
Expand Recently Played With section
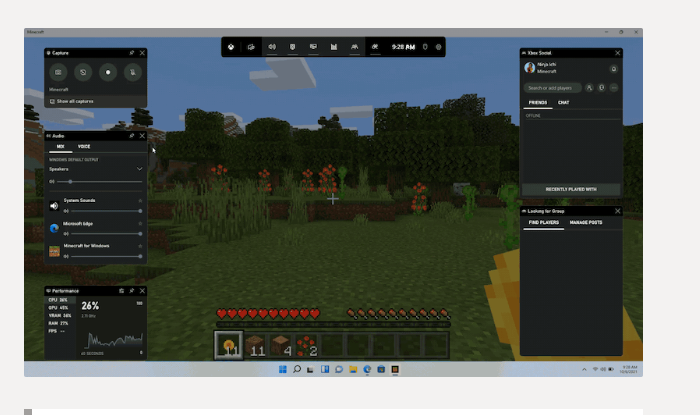point(570,189)
